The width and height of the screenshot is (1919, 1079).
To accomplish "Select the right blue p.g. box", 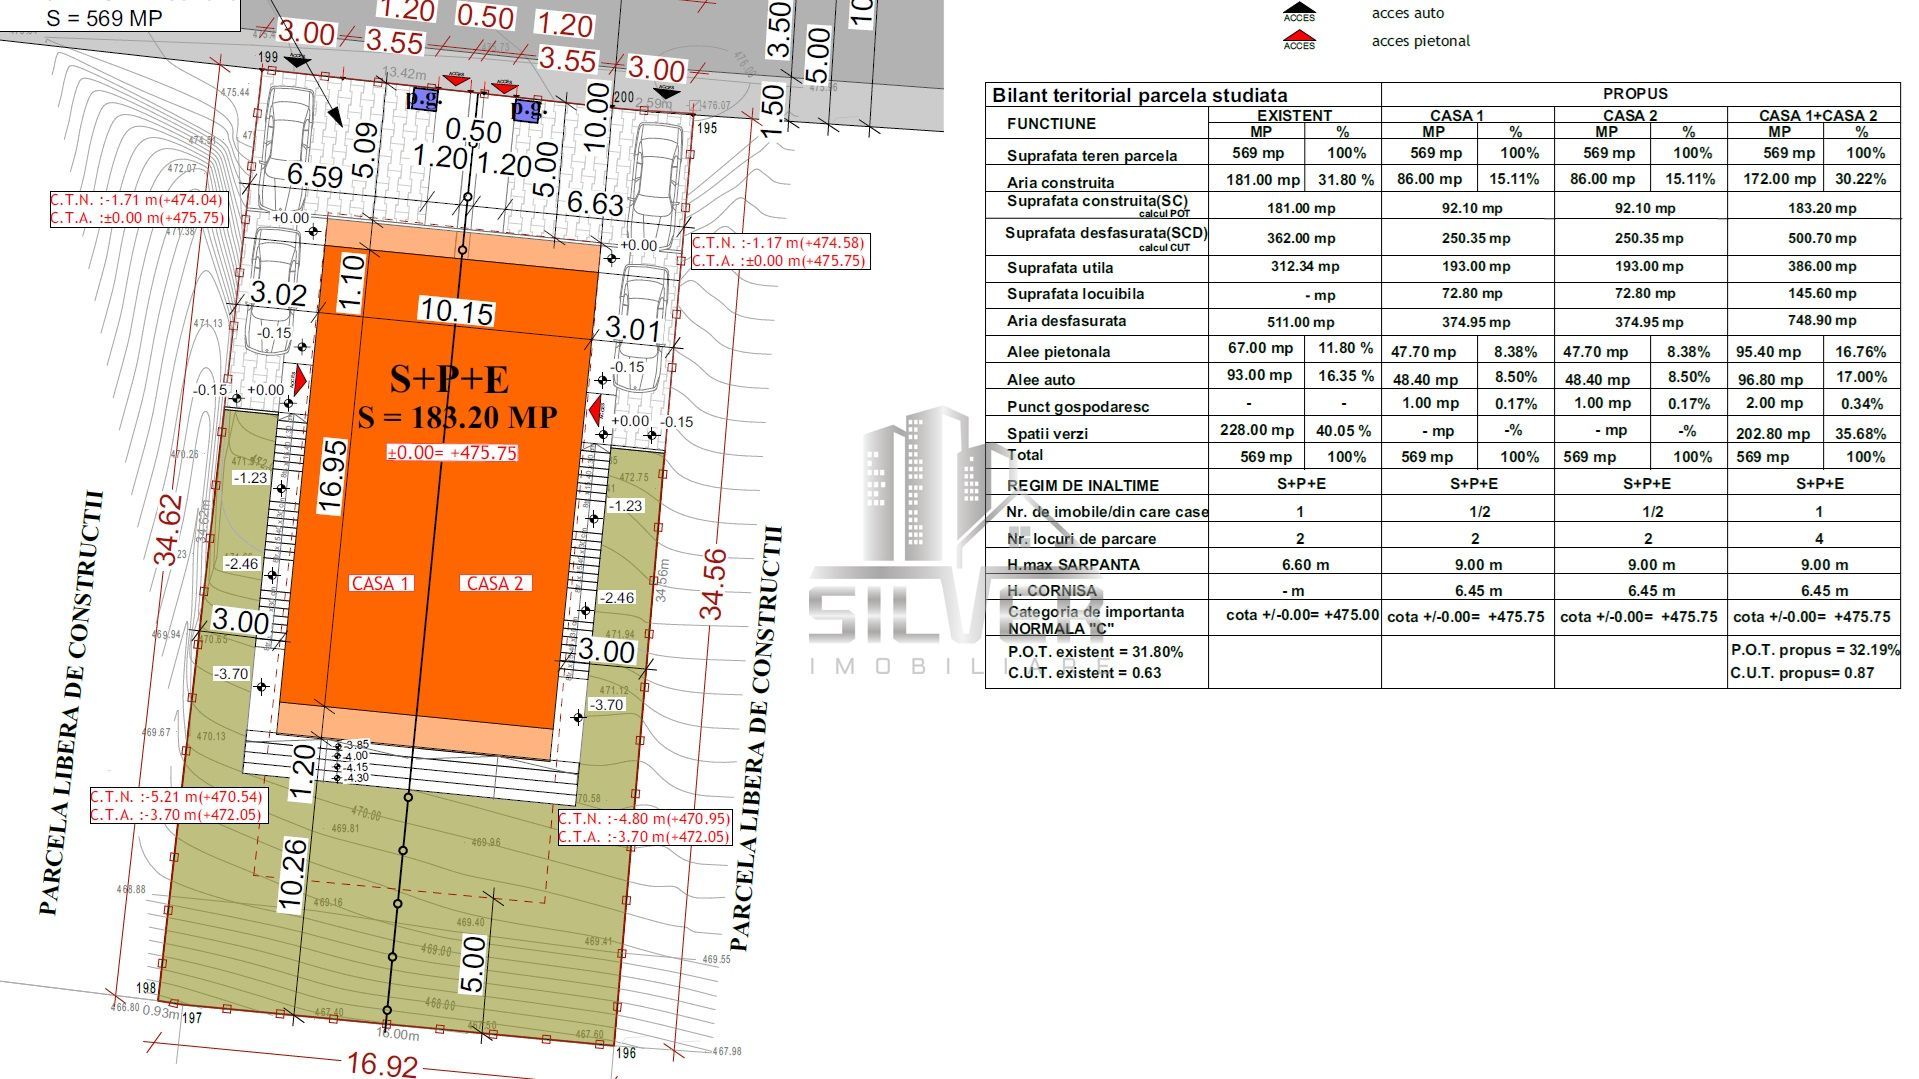I will click(x=526, y=109).
